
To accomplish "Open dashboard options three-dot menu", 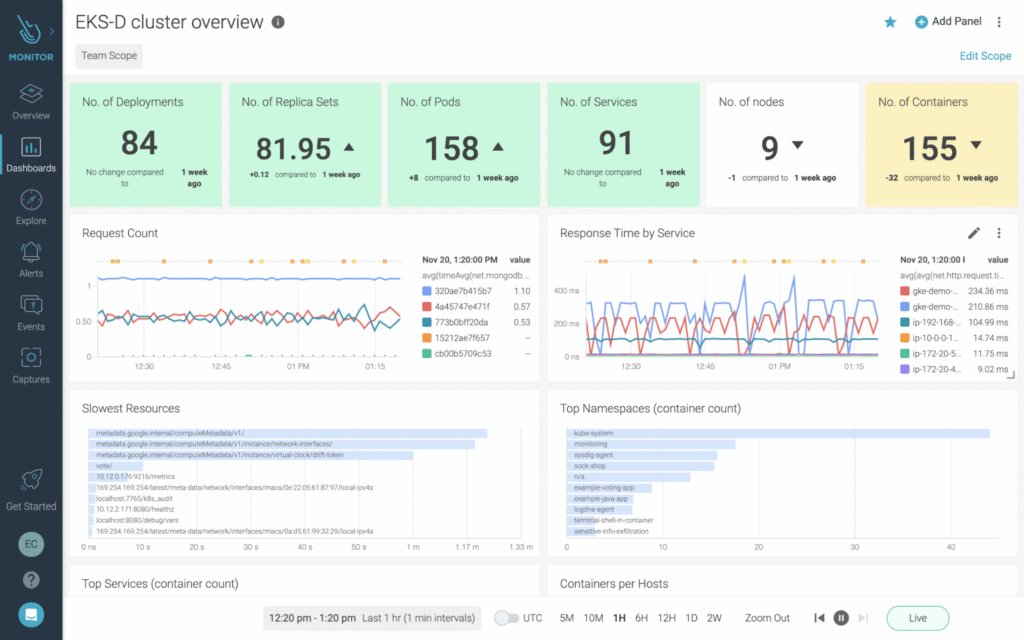I will pos(999,22).
